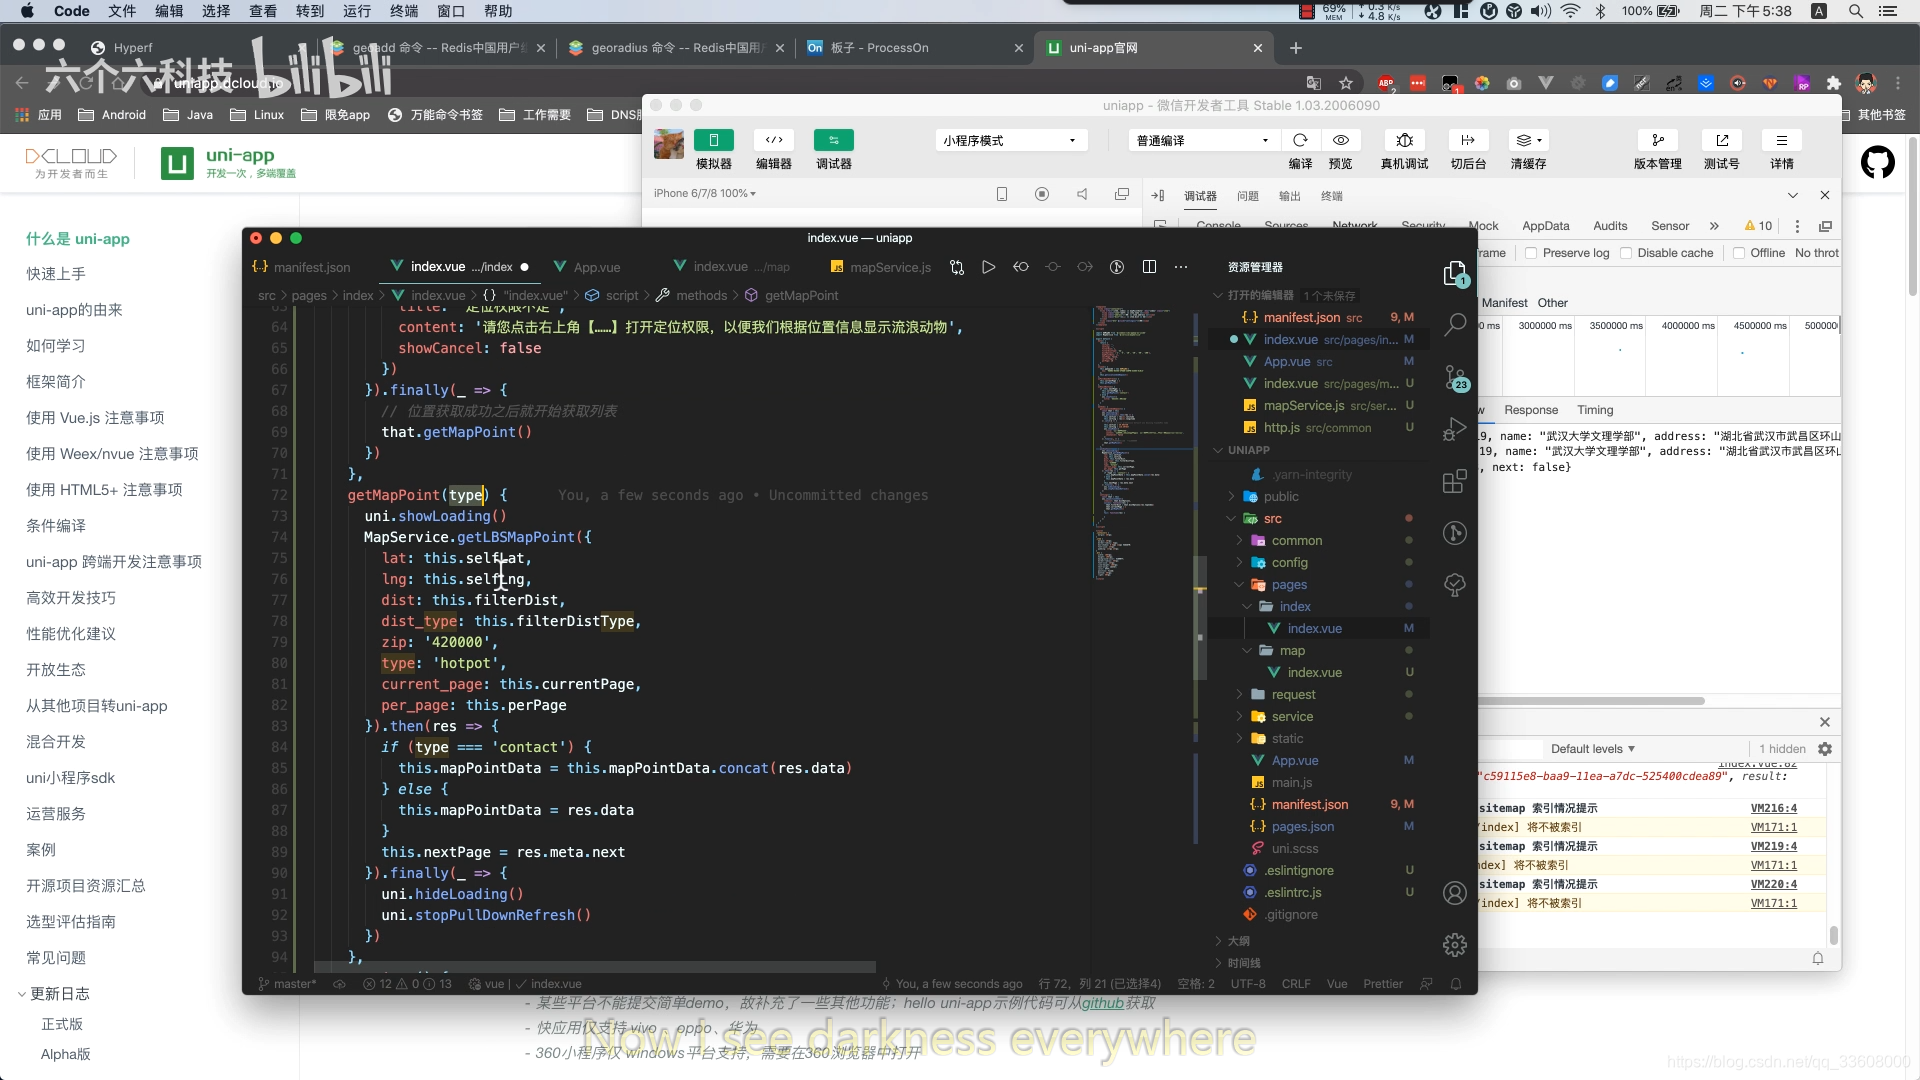Screen dimensions: 1920x1080
Task: Open the 小程序模式 dropdown
Action: 1010,140
